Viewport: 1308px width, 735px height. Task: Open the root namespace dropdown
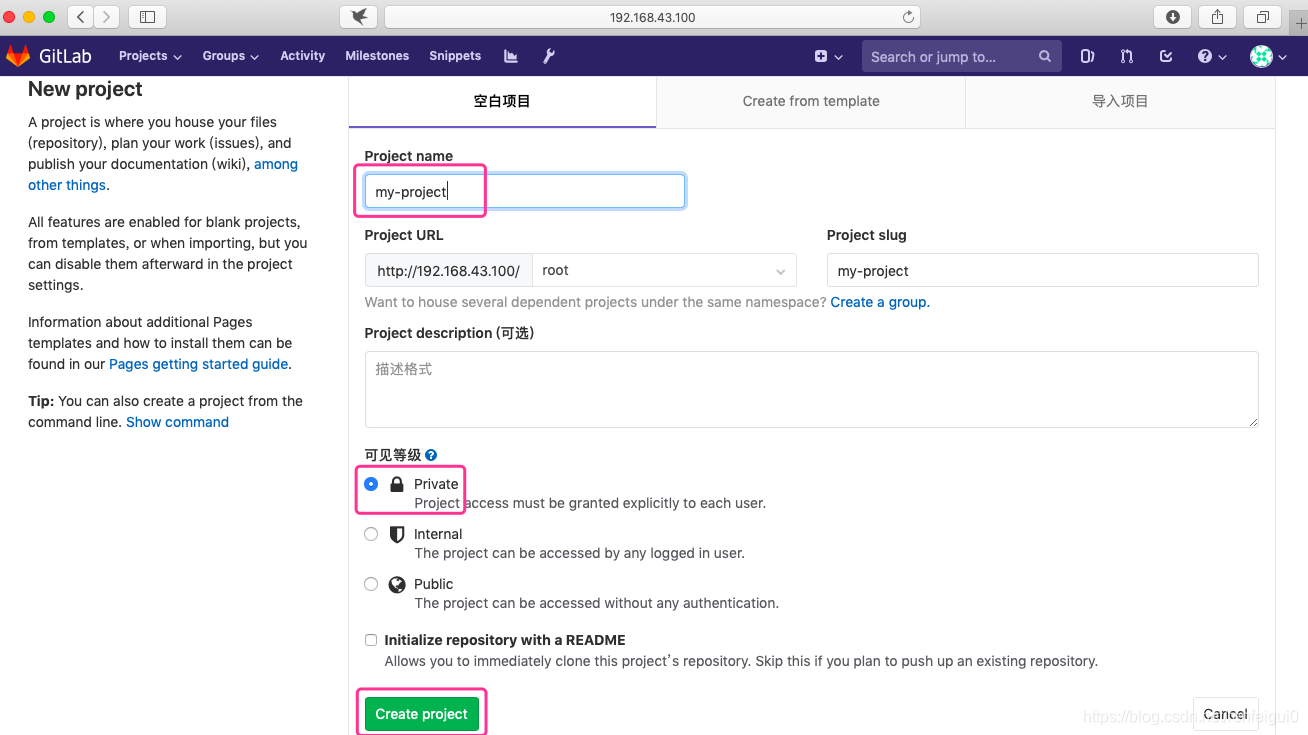664,270
